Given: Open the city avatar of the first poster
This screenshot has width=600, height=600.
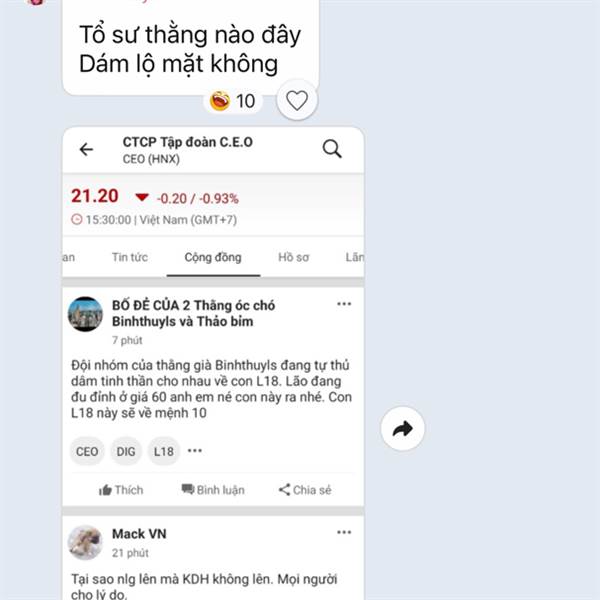Looking at the screenshot, I should click(x=85, y=314).
